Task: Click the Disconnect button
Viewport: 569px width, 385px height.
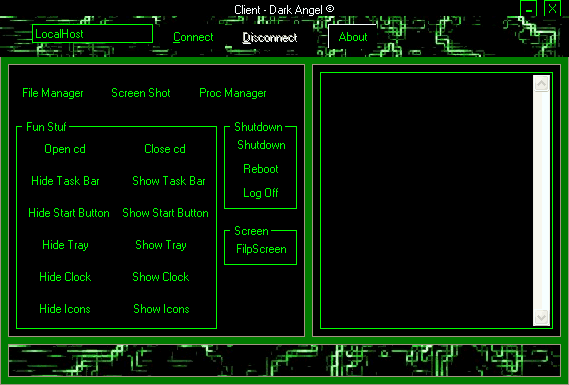Action: pyautogui.click(x=270, y=37)
